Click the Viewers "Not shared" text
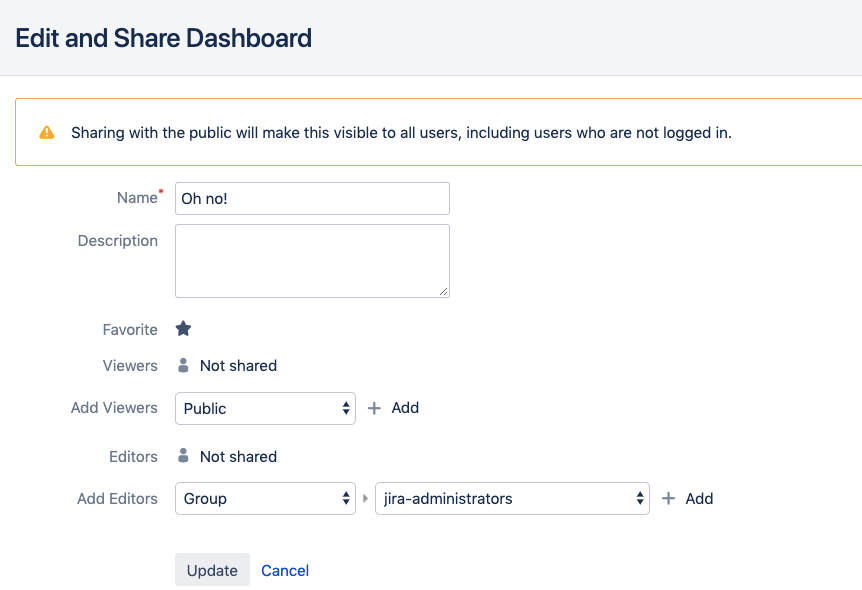Viewport: 862px width, 590px height. tap(238, 366)
